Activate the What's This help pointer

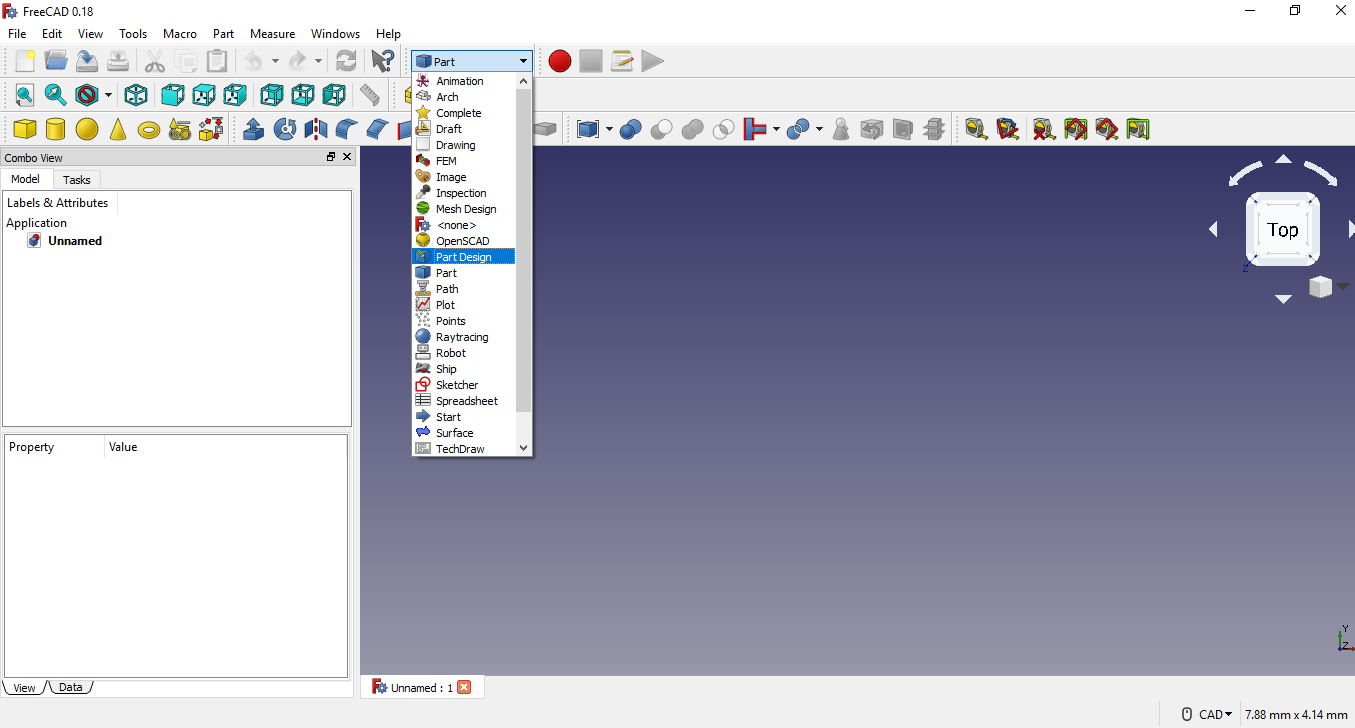382,61
